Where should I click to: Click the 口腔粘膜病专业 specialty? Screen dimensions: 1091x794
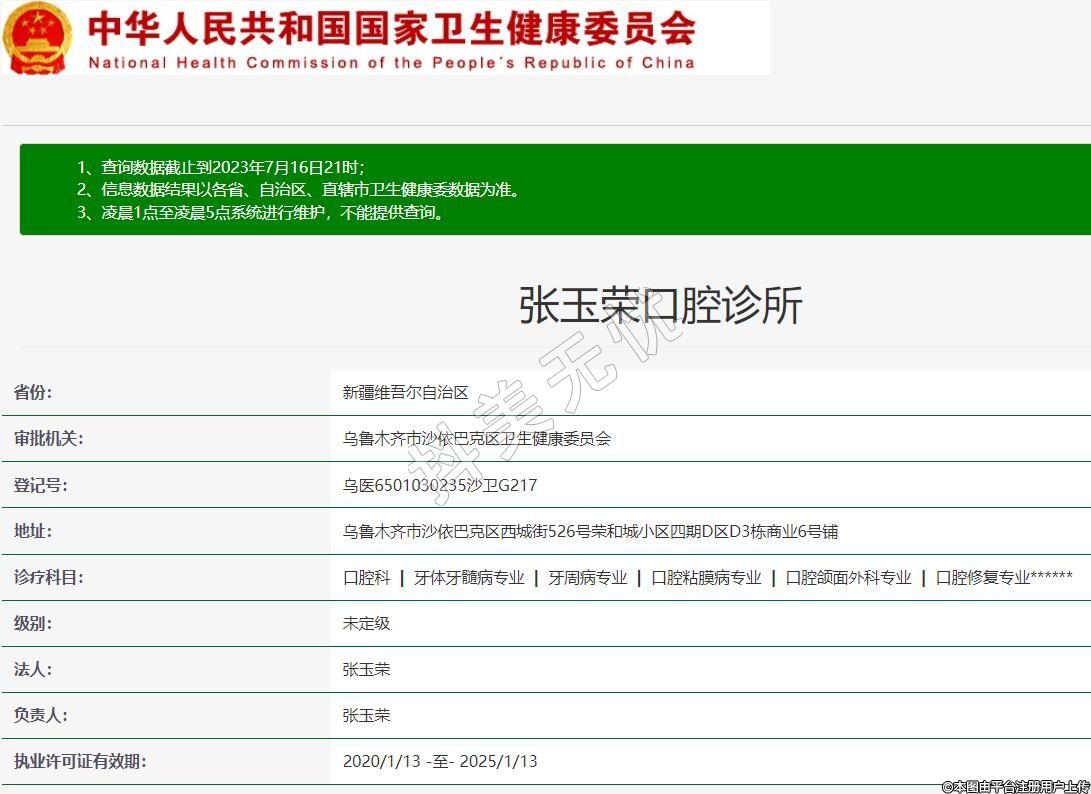click(x=706, y=578)
